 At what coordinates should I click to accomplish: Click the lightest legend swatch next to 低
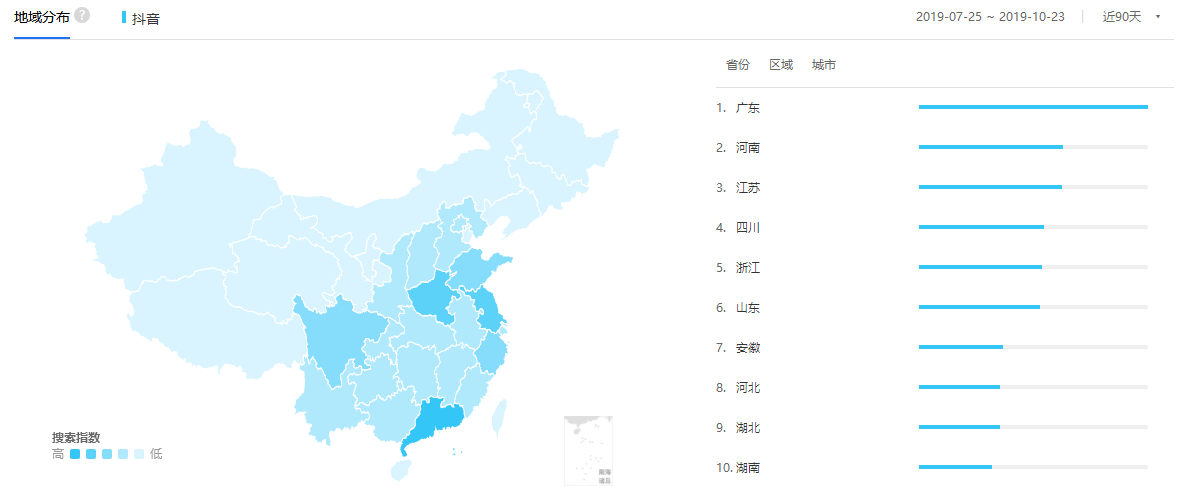139,455
